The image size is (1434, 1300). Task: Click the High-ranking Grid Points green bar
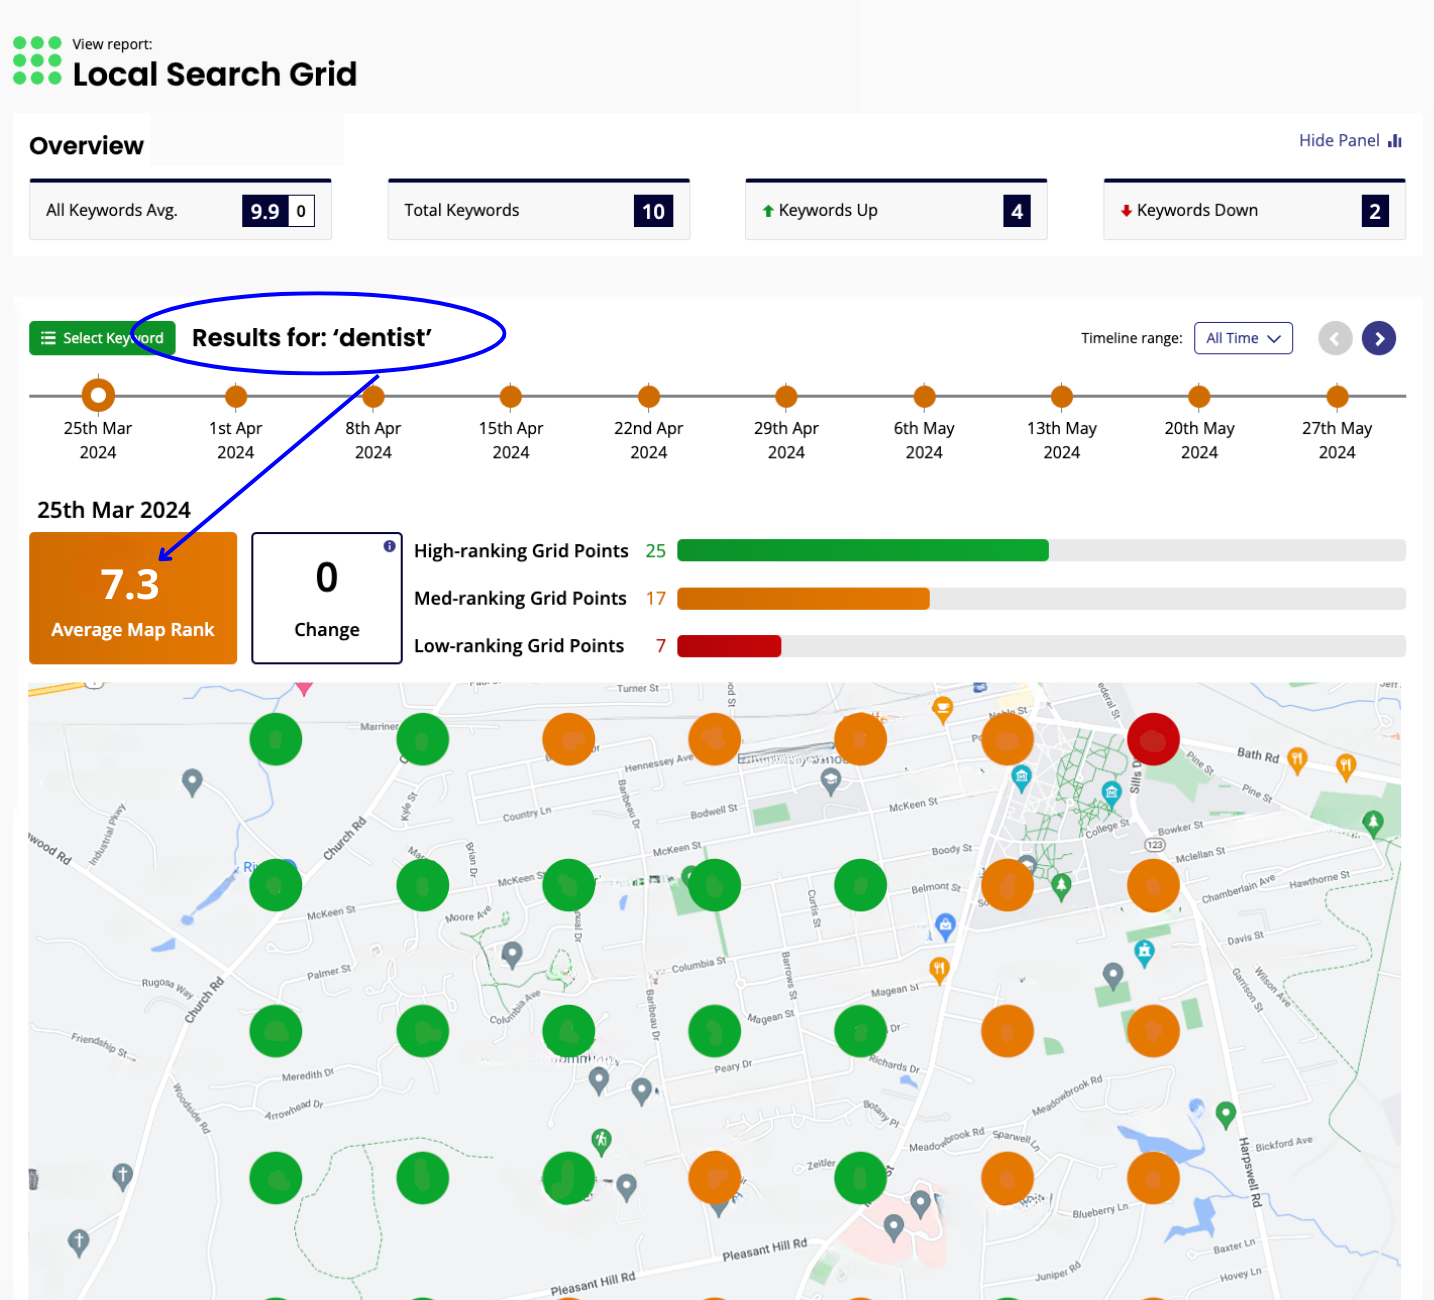tap(862, 550)
